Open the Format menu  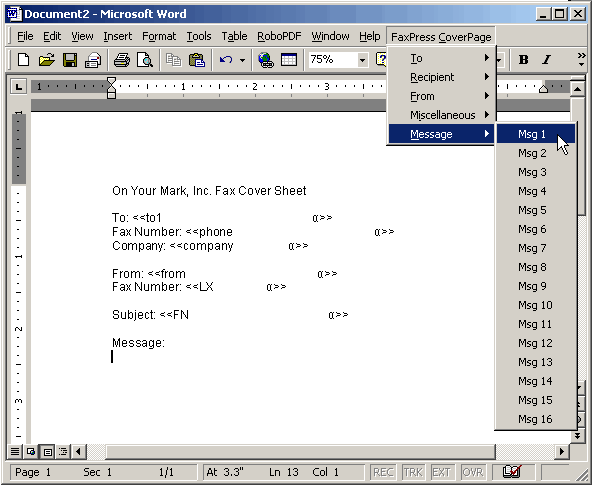[x=159, y=36]
